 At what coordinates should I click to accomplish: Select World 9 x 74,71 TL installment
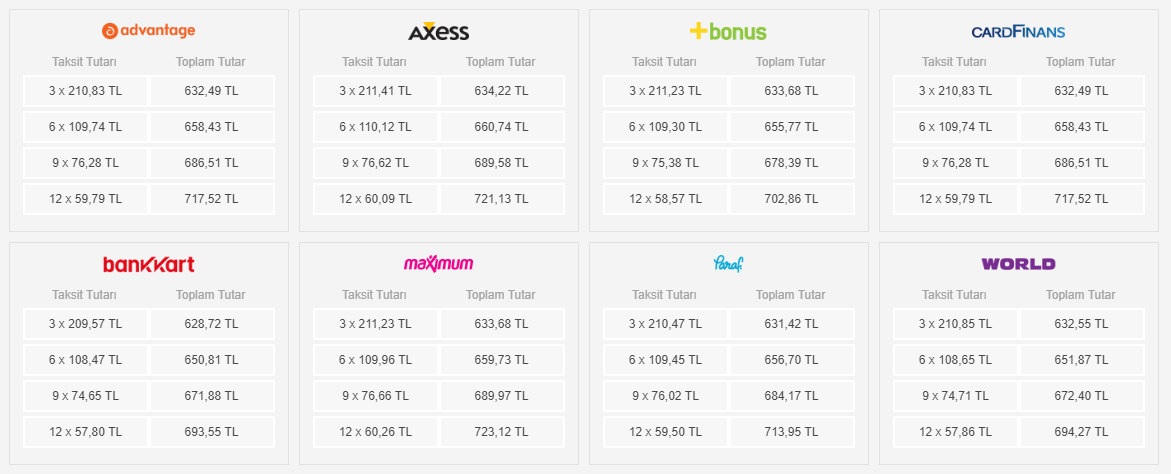point(955,396)
